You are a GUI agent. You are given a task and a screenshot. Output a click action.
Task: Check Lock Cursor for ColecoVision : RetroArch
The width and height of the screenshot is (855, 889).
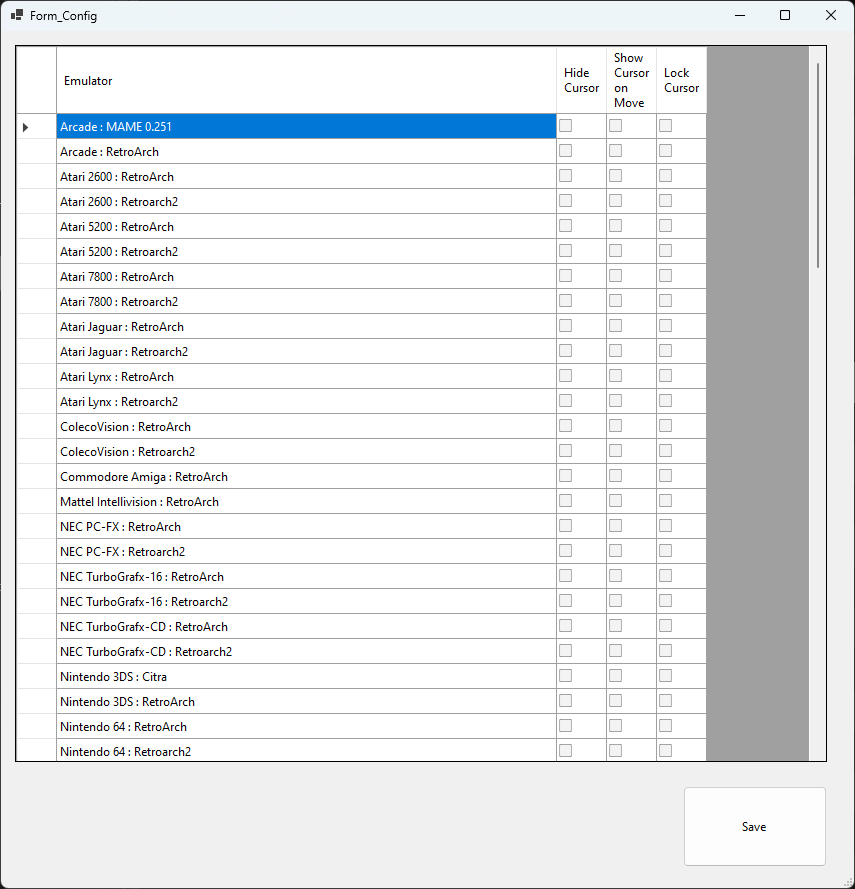point(666,426)
